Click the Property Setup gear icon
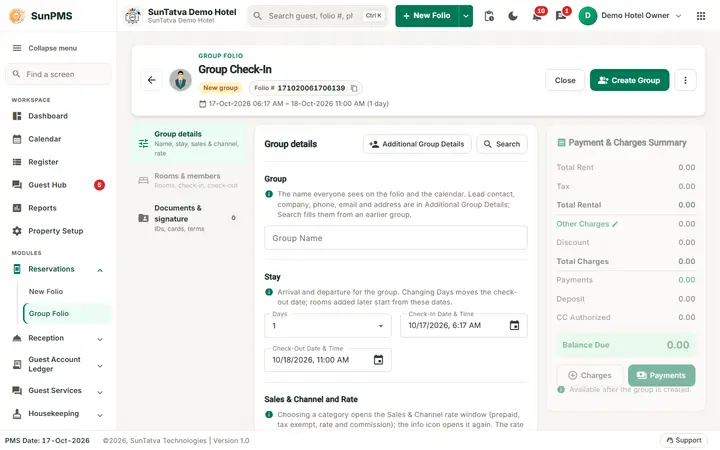The height and width of the screenshot is (450, 720). 17,231
